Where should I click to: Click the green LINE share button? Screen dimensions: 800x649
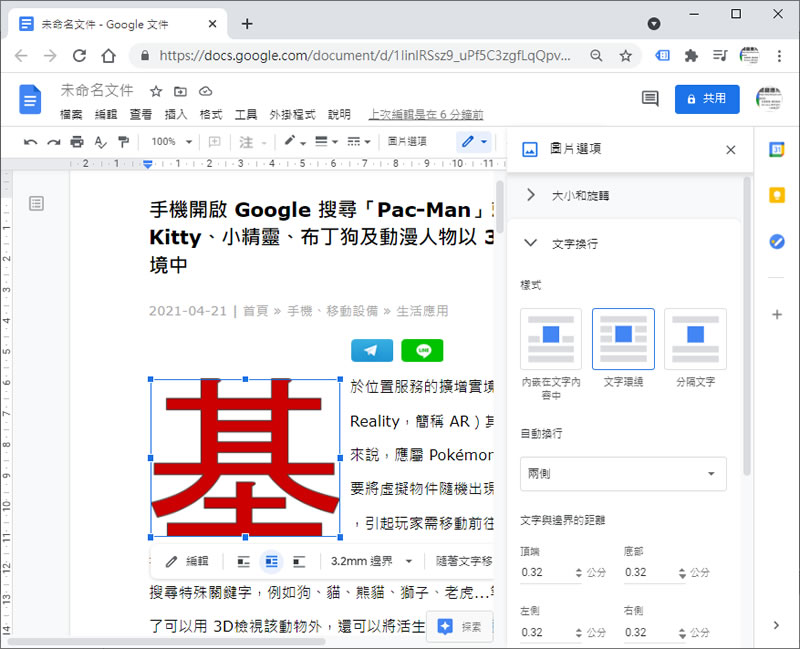(x=422, y=351)
